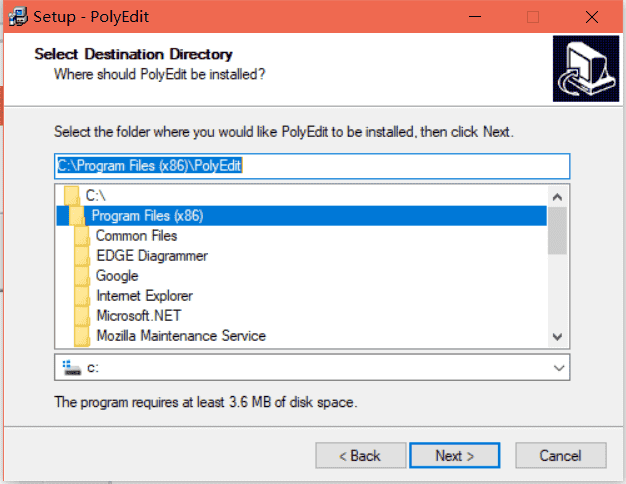Click the Common Files folder icon
This screenshot has width=626, height=484.
click(82, 236)
